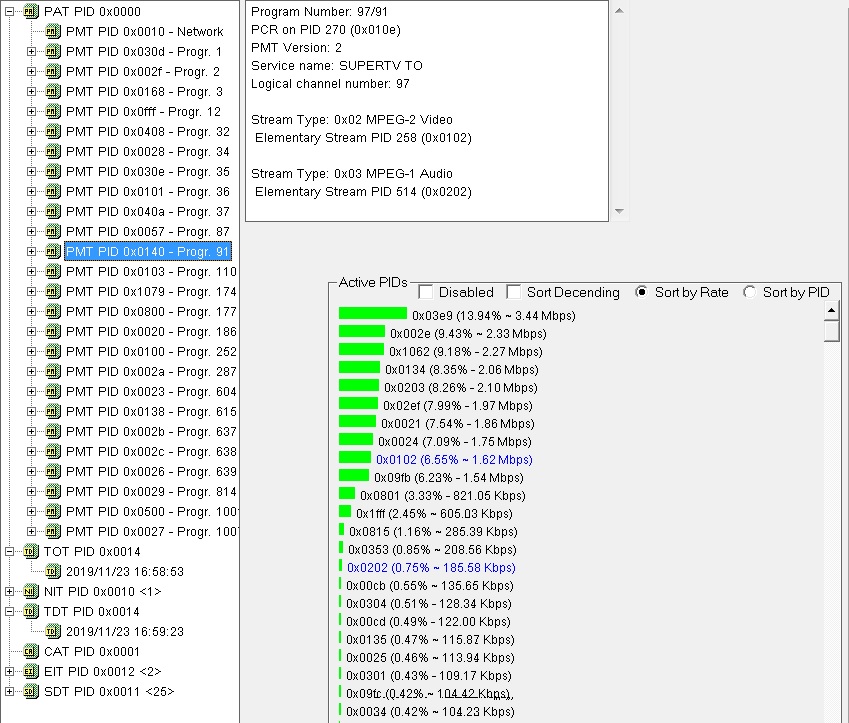849x723 pixels.
Task: Select PMT PID 0x0020 - Progr. 186 row
Action: 151,331
